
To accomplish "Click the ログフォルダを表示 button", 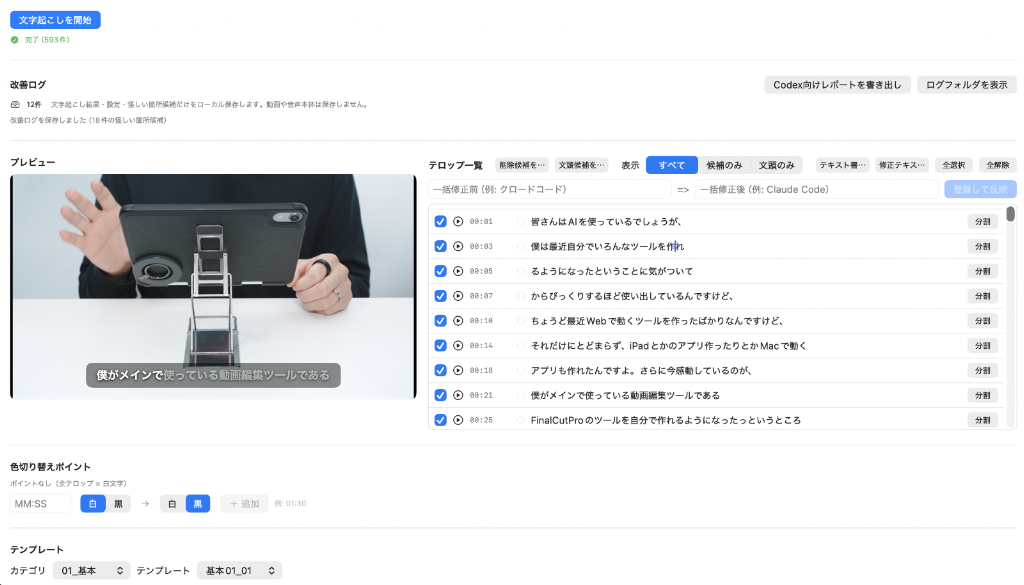I will 967,85.
